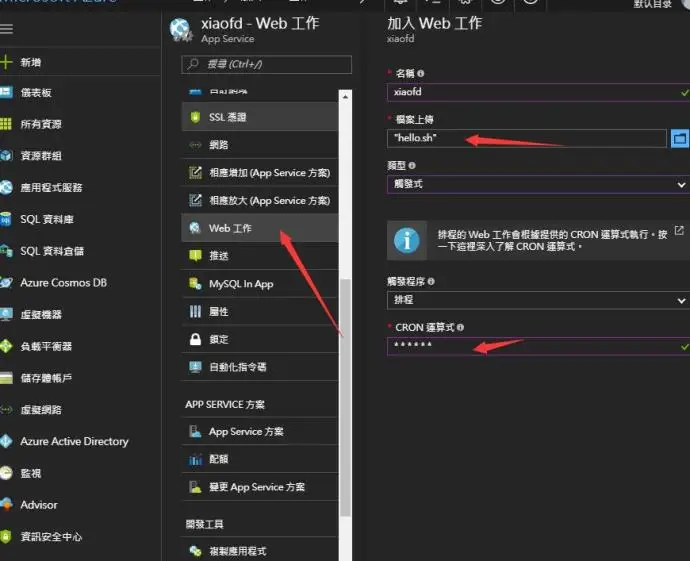This screenshot has width=690, height=561.
Task: Expand the 觸發程序 dropdown showing 排程
Action: click(x=539, y=300)
